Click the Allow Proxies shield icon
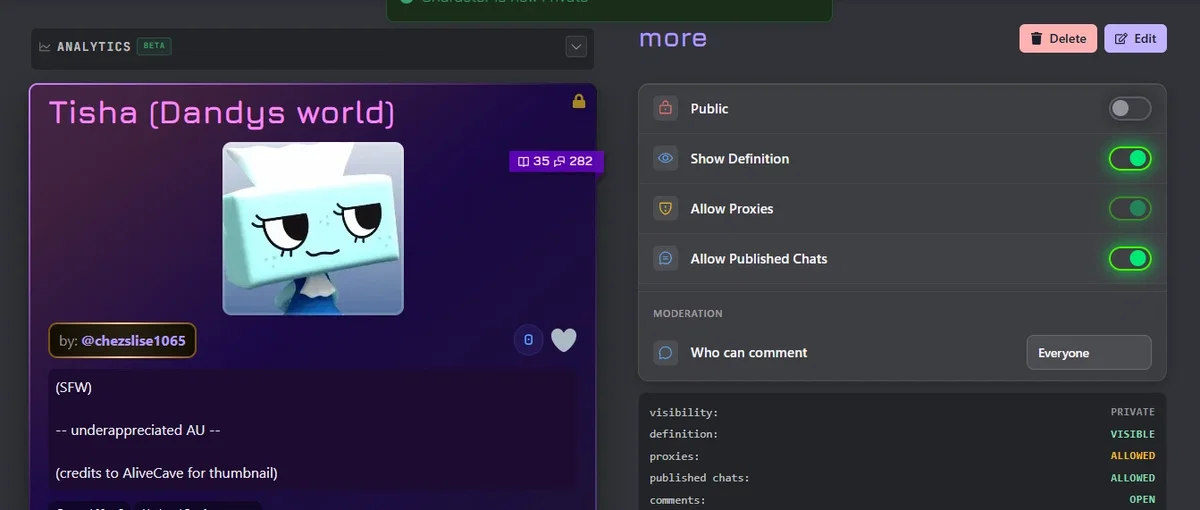 (665, 208)
